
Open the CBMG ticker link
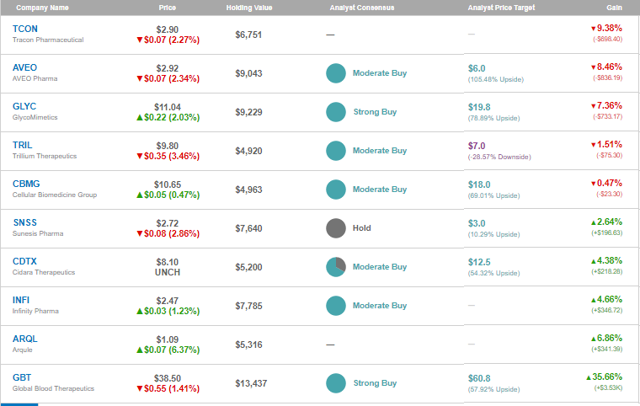coord(26,184)
